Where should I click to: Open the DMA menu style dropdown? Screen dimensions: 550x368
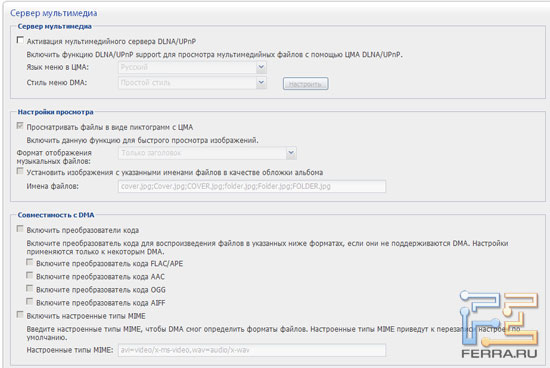tap(192, 83)
